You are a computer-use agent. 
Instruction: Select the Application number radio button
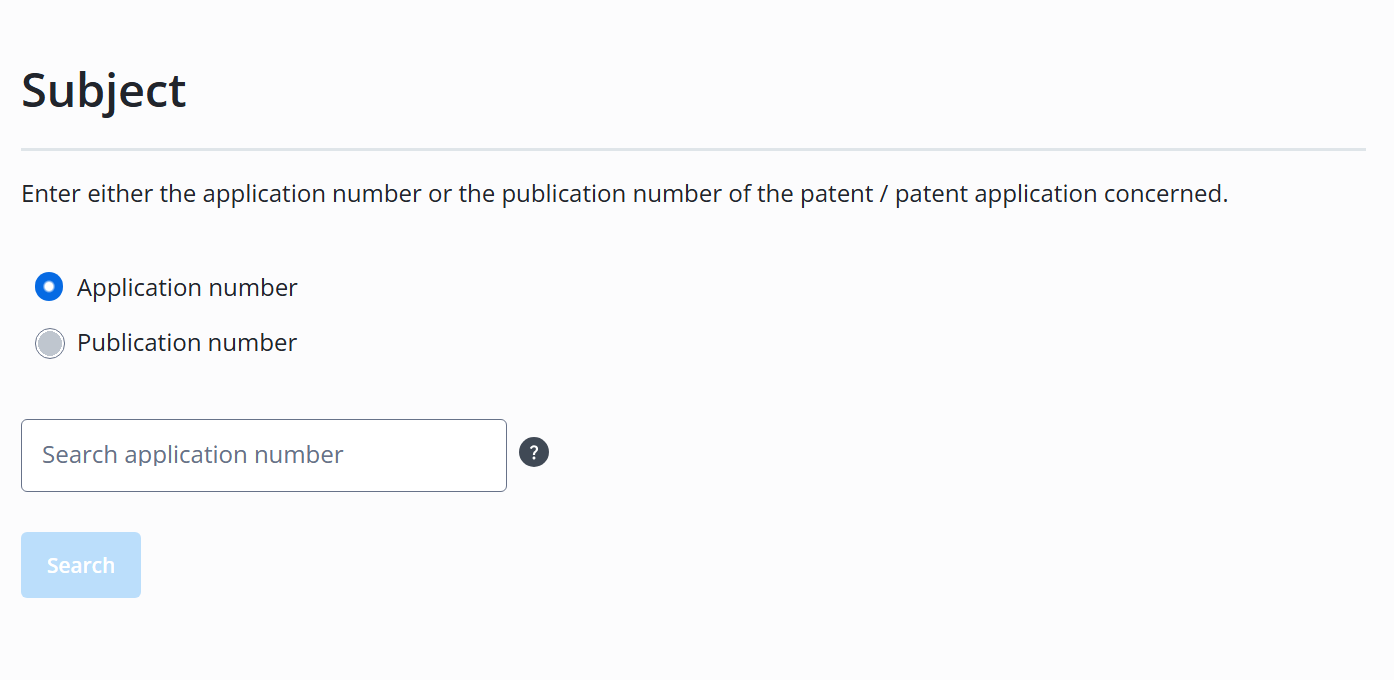49,288
